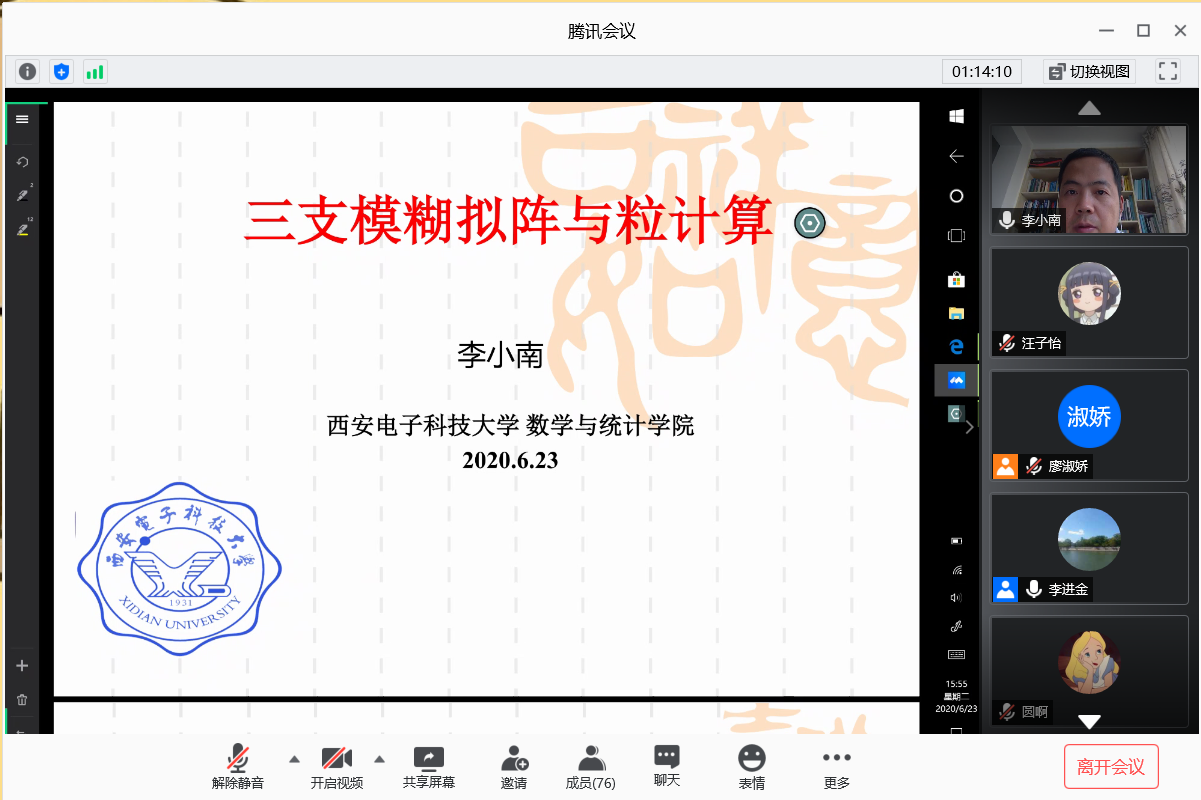
Task: Click Switch View (切换视图) button
Action: click(x=1089, y=71)
